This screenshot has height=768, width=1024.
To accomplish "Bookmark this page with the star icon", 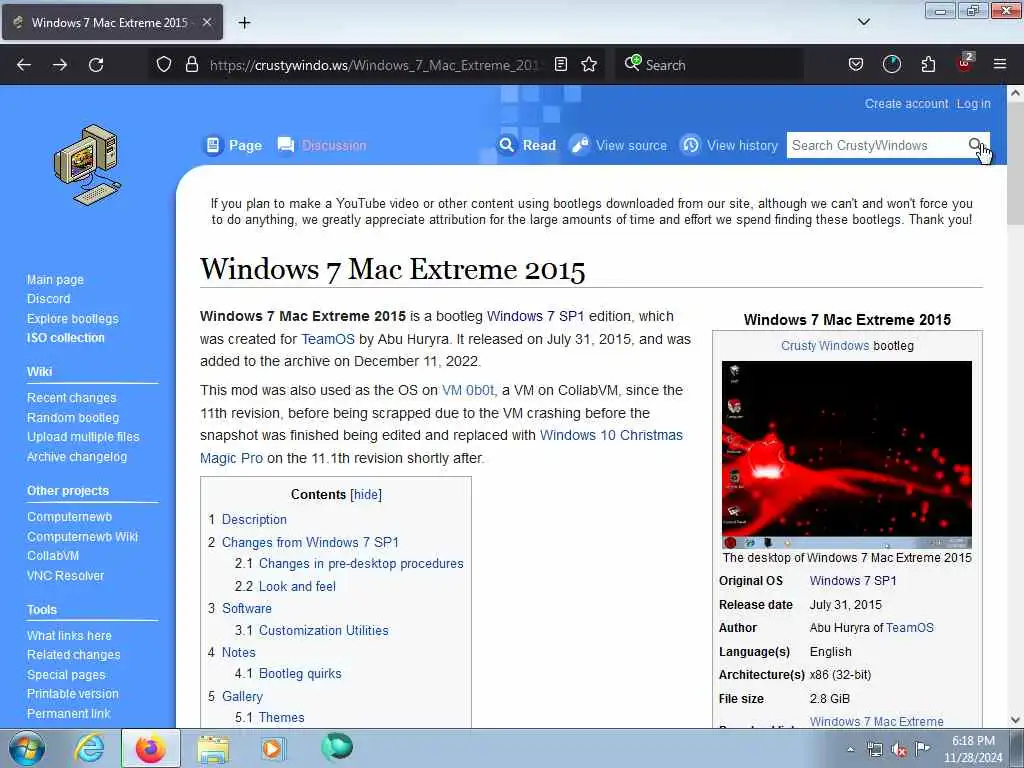I will 589,64.
